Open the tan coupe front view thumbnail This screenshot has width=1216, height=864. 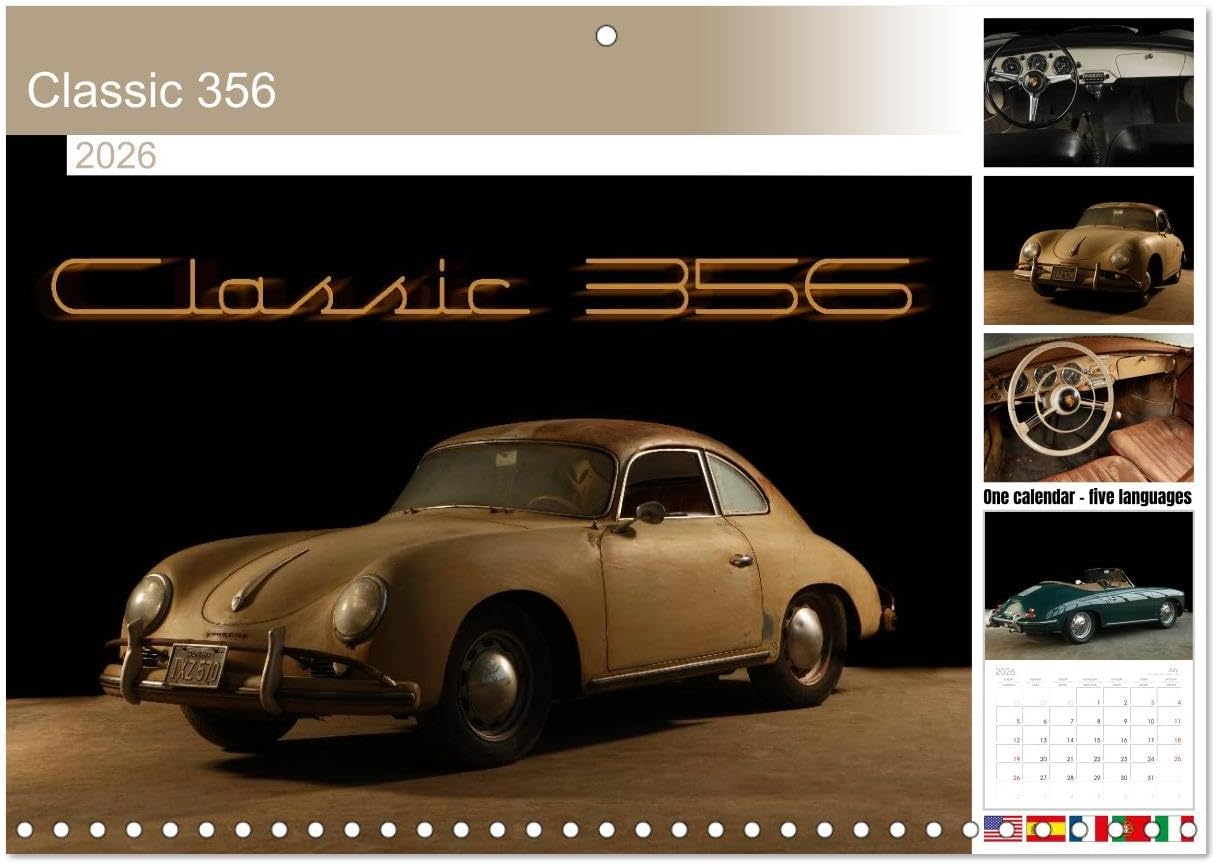(1089, 251)
